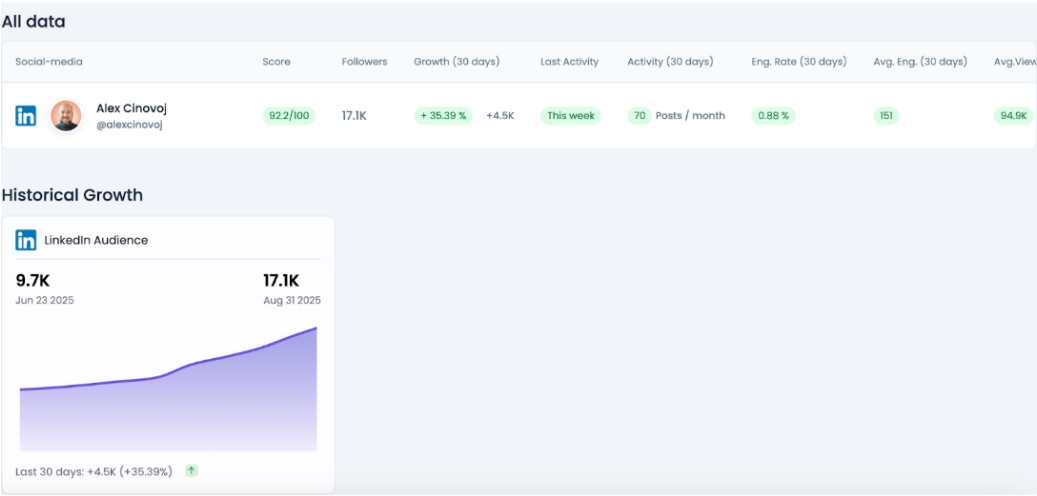Image resolution: width=1037 pixels, height=496 pixels.
Task: Click the purple audience growth area chart
Action: [x=168, y=390]
